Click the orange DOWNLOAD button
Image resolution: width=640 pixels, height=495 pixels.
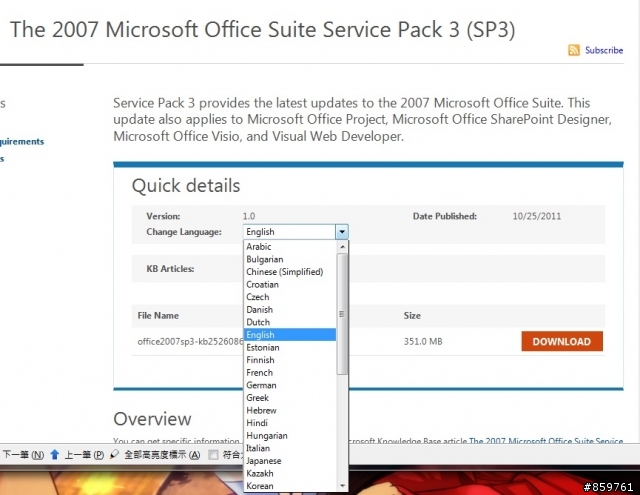562,341
